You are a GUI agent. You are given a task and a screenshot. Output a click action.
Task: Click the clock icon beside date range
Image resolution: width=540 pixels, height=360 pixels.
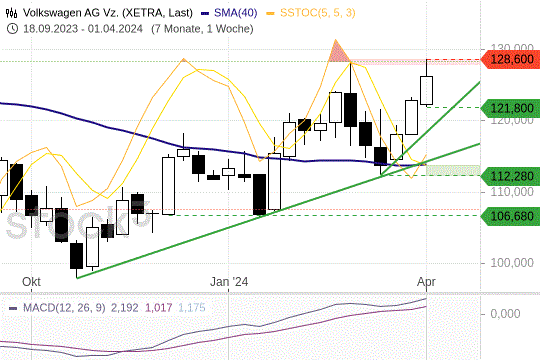12,29
